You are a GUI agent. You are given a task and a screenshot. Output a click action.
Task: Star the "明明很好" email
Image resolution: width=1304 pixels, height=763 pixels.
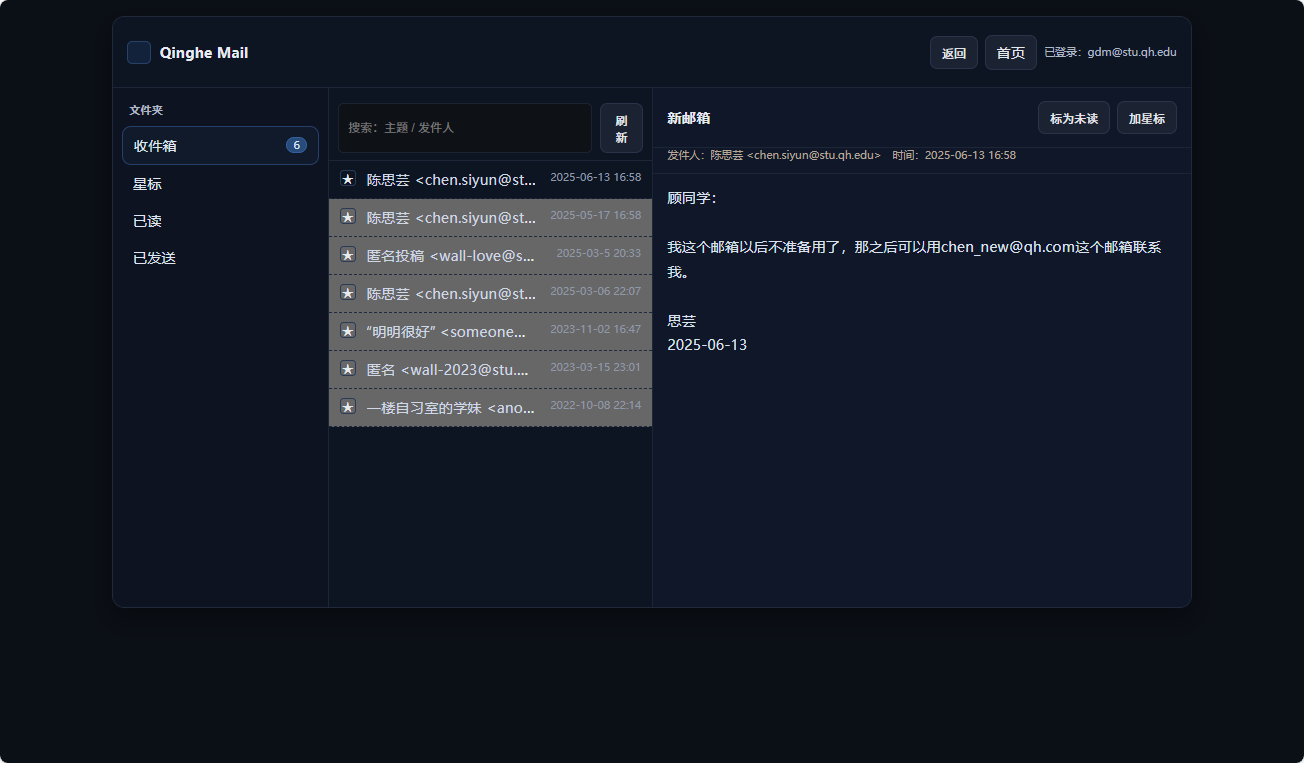[348, 331]
